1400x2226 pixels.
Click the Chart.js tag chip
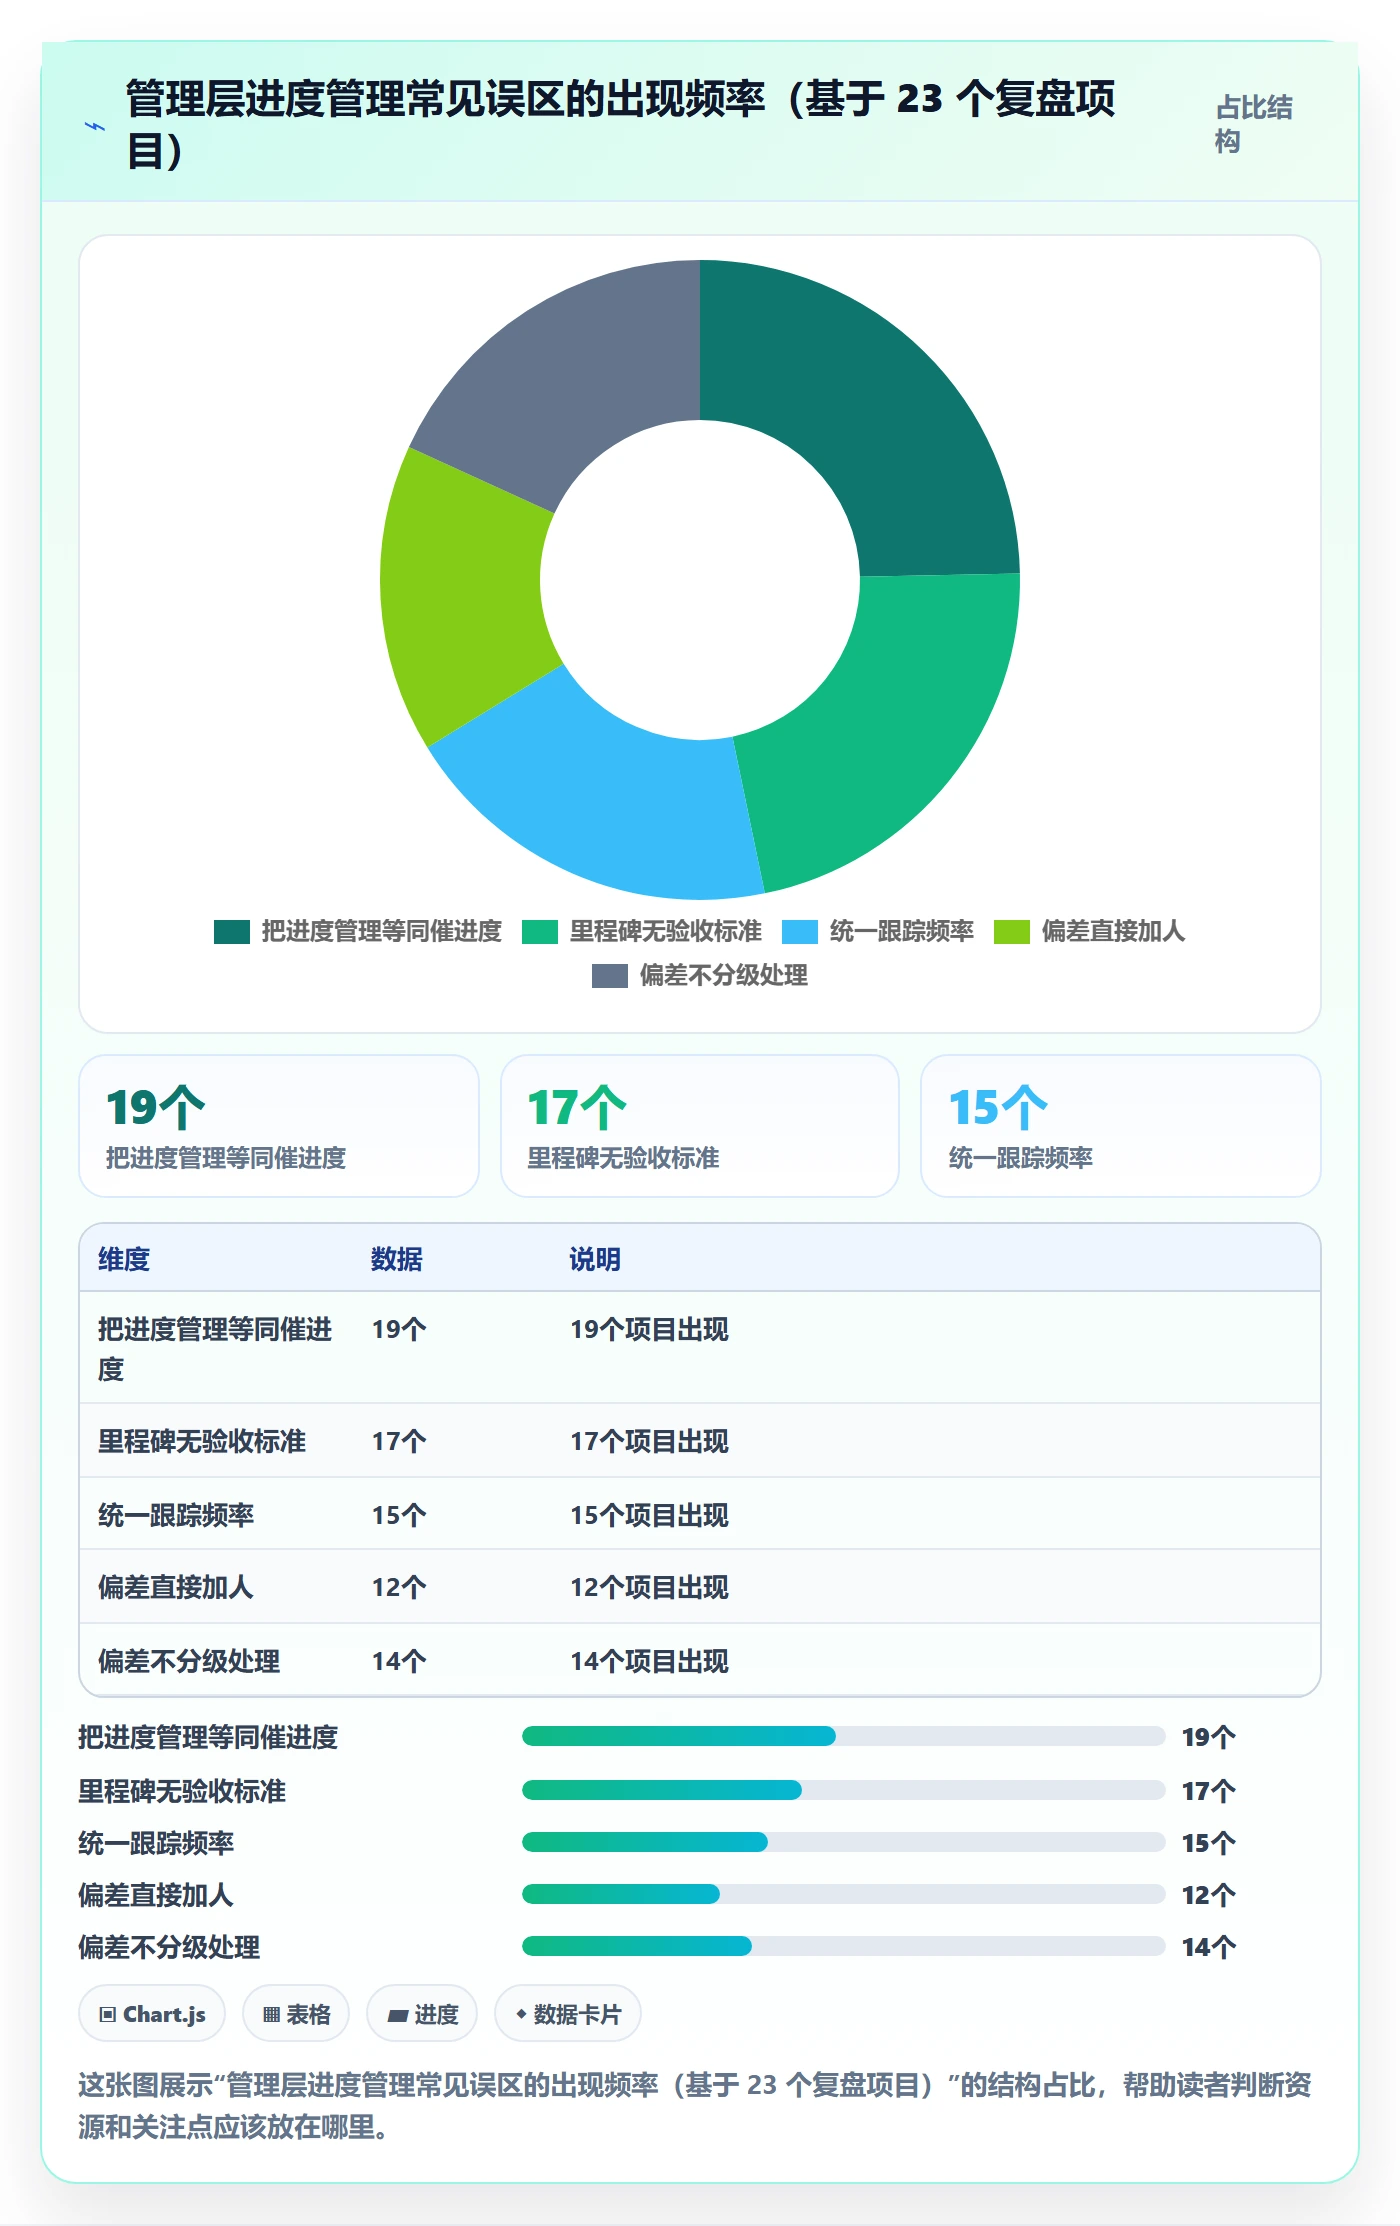(152, 2014)
